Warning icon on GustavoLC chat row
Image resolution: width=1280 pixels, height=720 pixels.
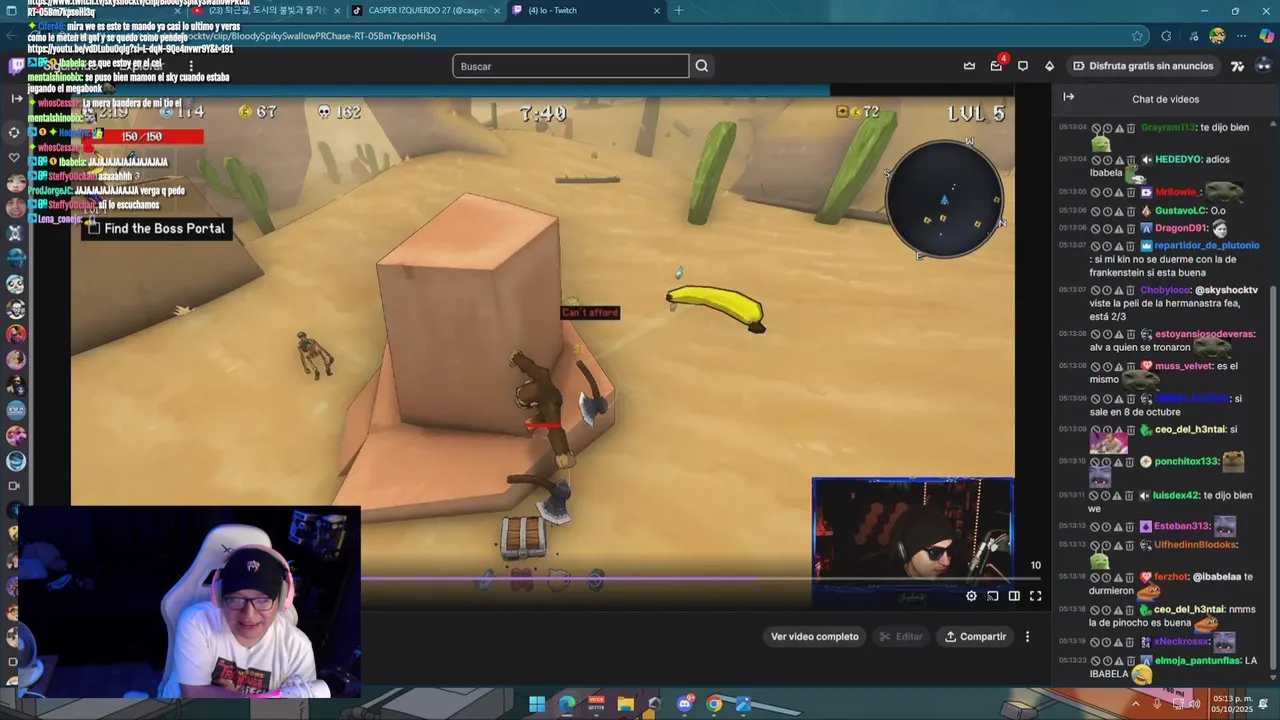tap(1119, 211)
